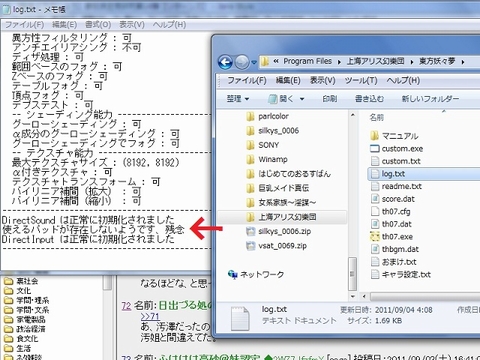Screen dimensions: 480x360
Task: Click the Explorer back navigation arrow
Action: (x=225, y=62)
